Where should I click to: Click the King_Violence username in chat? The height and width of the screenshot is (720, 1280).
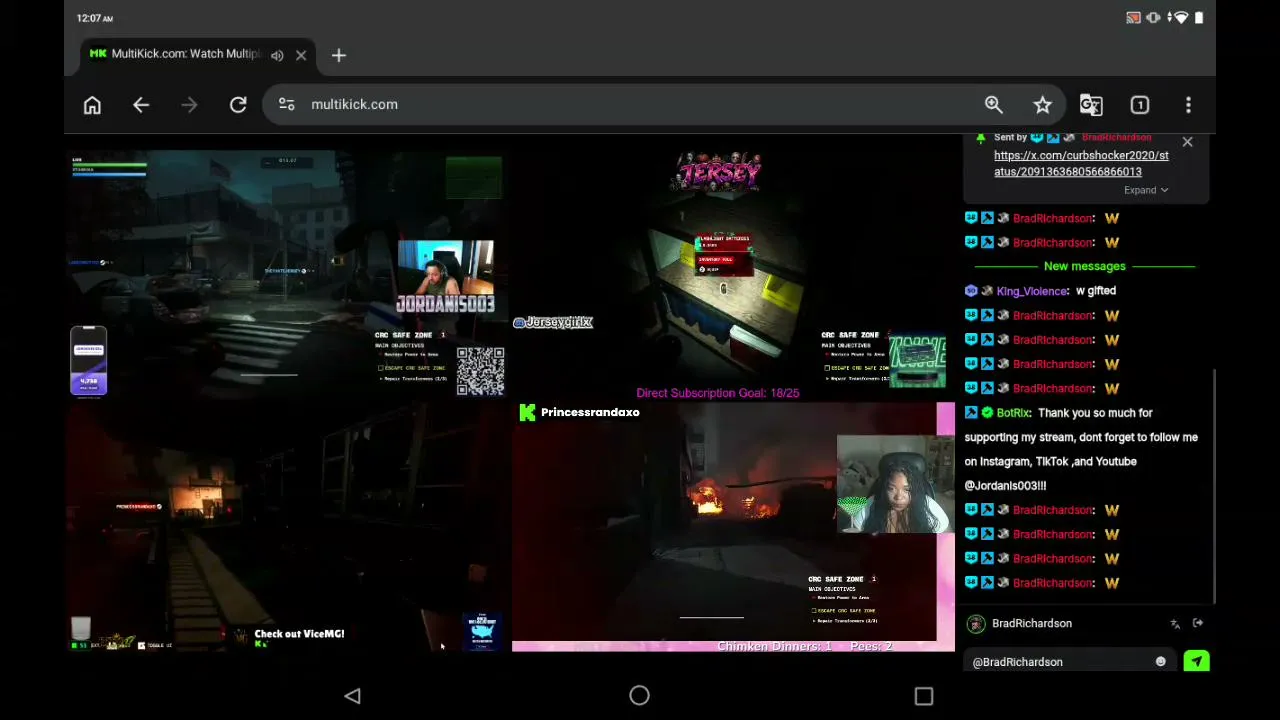coord(1032,291)
